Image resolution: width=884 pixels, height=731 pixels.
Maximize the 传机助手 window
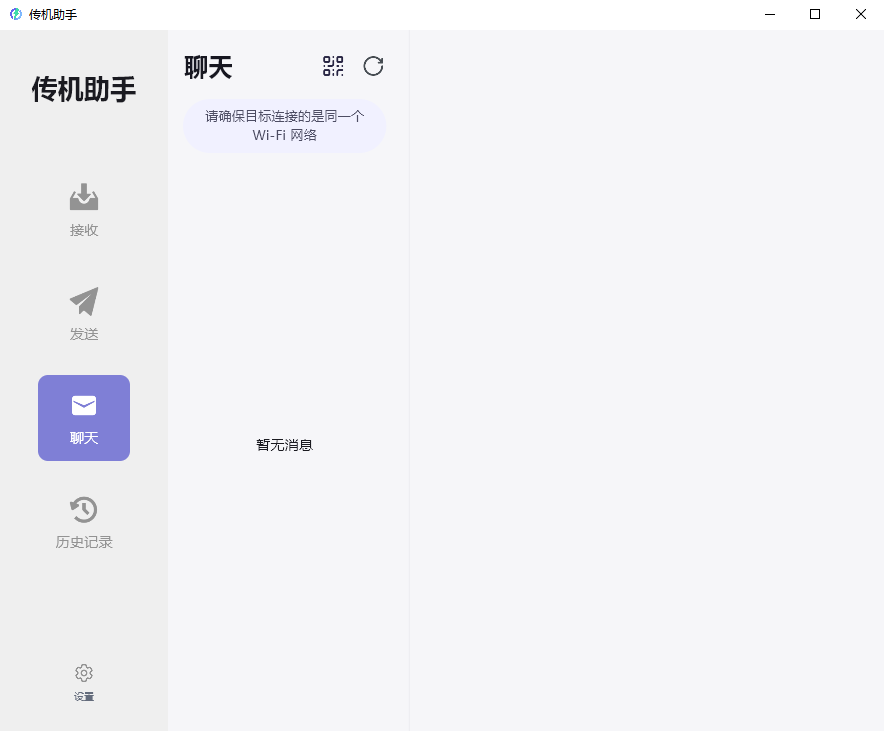pos(815,15)
